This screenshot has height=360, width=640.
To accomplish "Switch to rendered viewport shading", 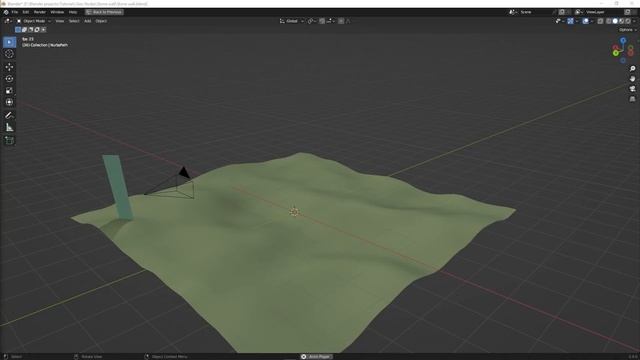I will click(628, 21).
